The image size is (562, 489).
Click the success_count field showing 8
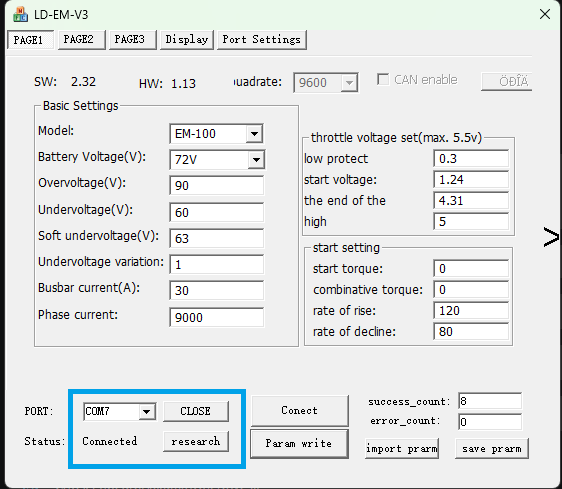[490, 401]
